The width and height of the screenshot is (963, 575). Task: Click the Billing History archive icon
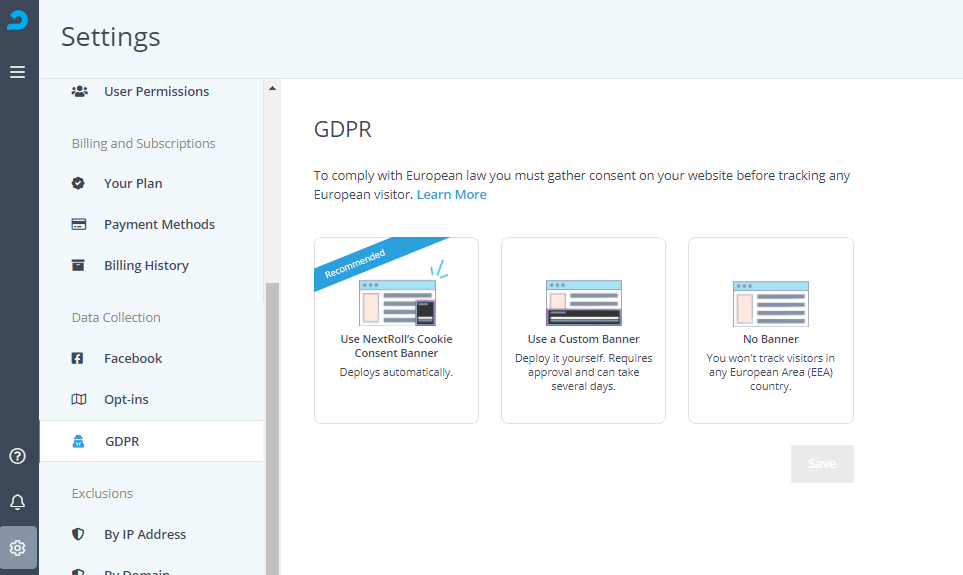tap(78, 265)
